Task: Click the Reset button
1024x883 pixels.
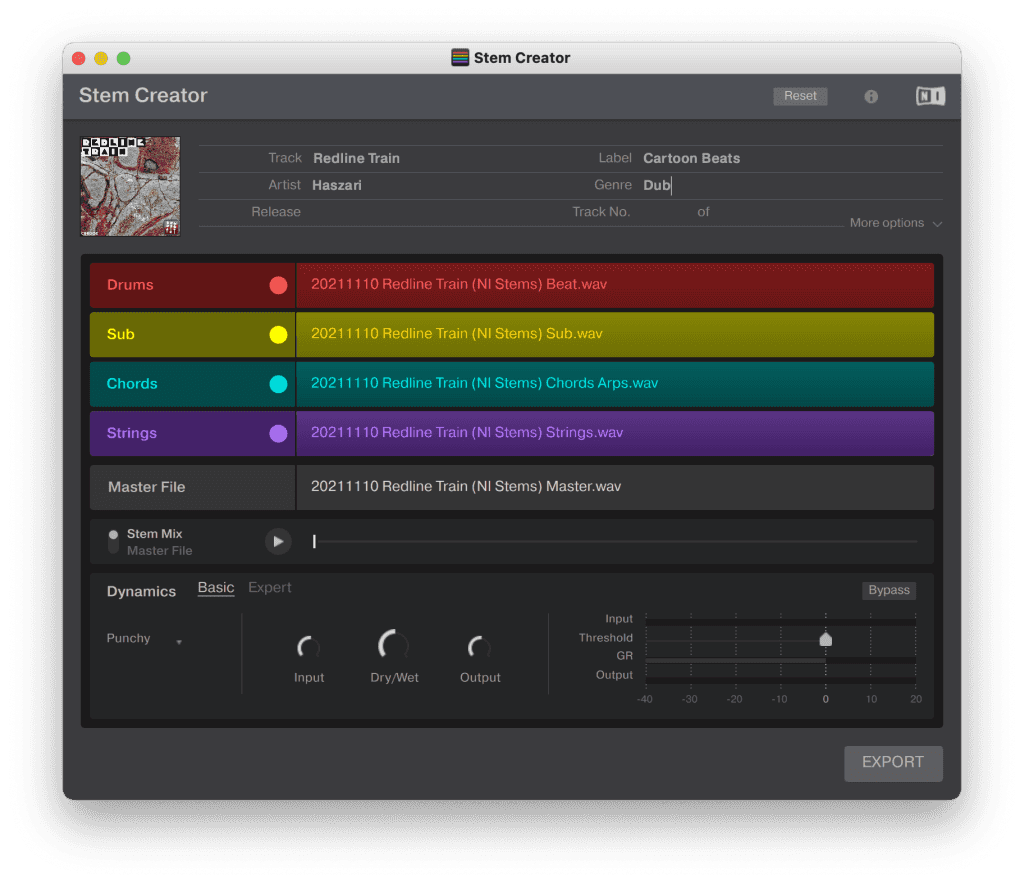Action: pos(800,96)
